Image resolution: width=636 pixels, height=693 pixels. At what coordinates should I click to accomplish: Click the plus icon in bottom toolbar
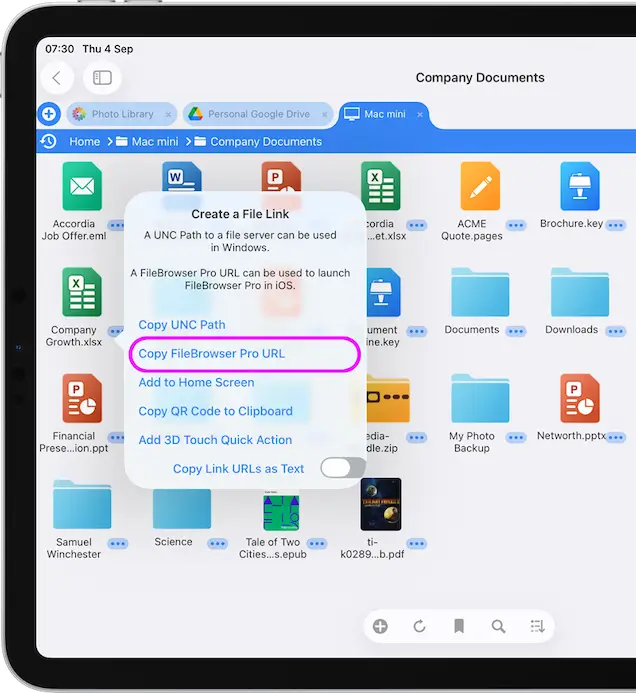(380, 627)
